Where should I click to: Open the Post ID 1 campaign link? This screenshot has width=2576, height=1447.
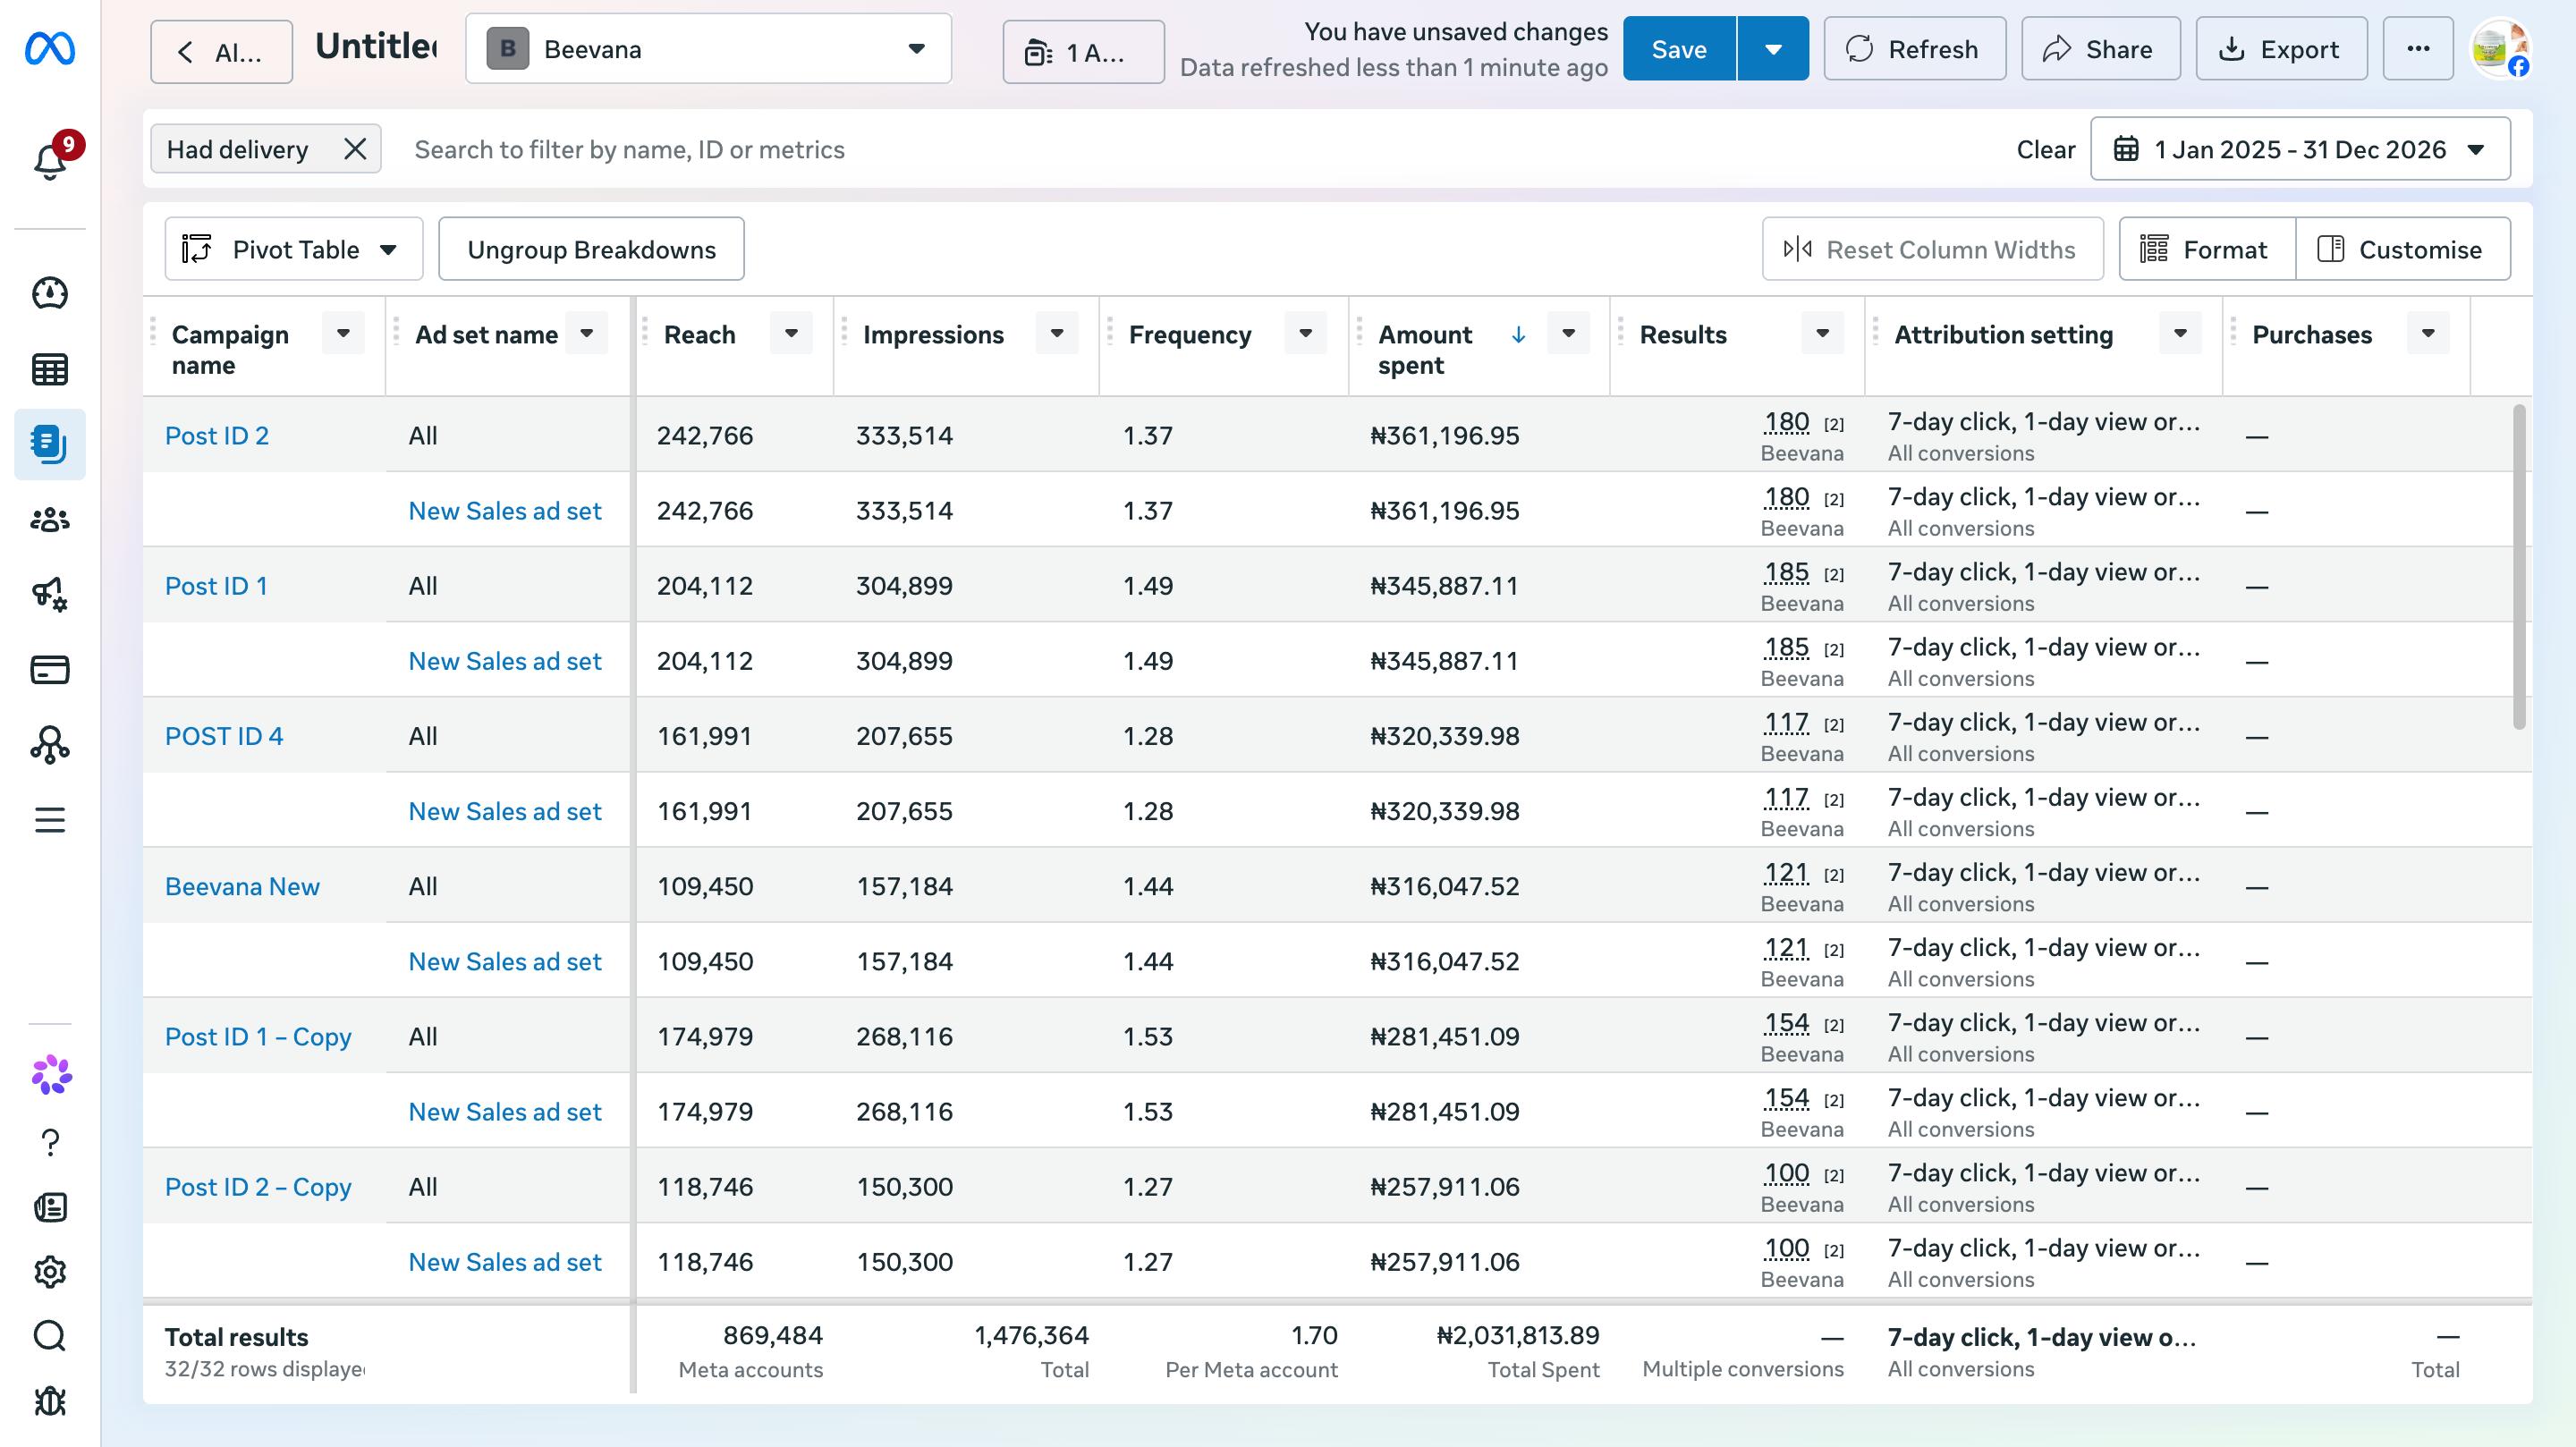(x=216, y=585)
